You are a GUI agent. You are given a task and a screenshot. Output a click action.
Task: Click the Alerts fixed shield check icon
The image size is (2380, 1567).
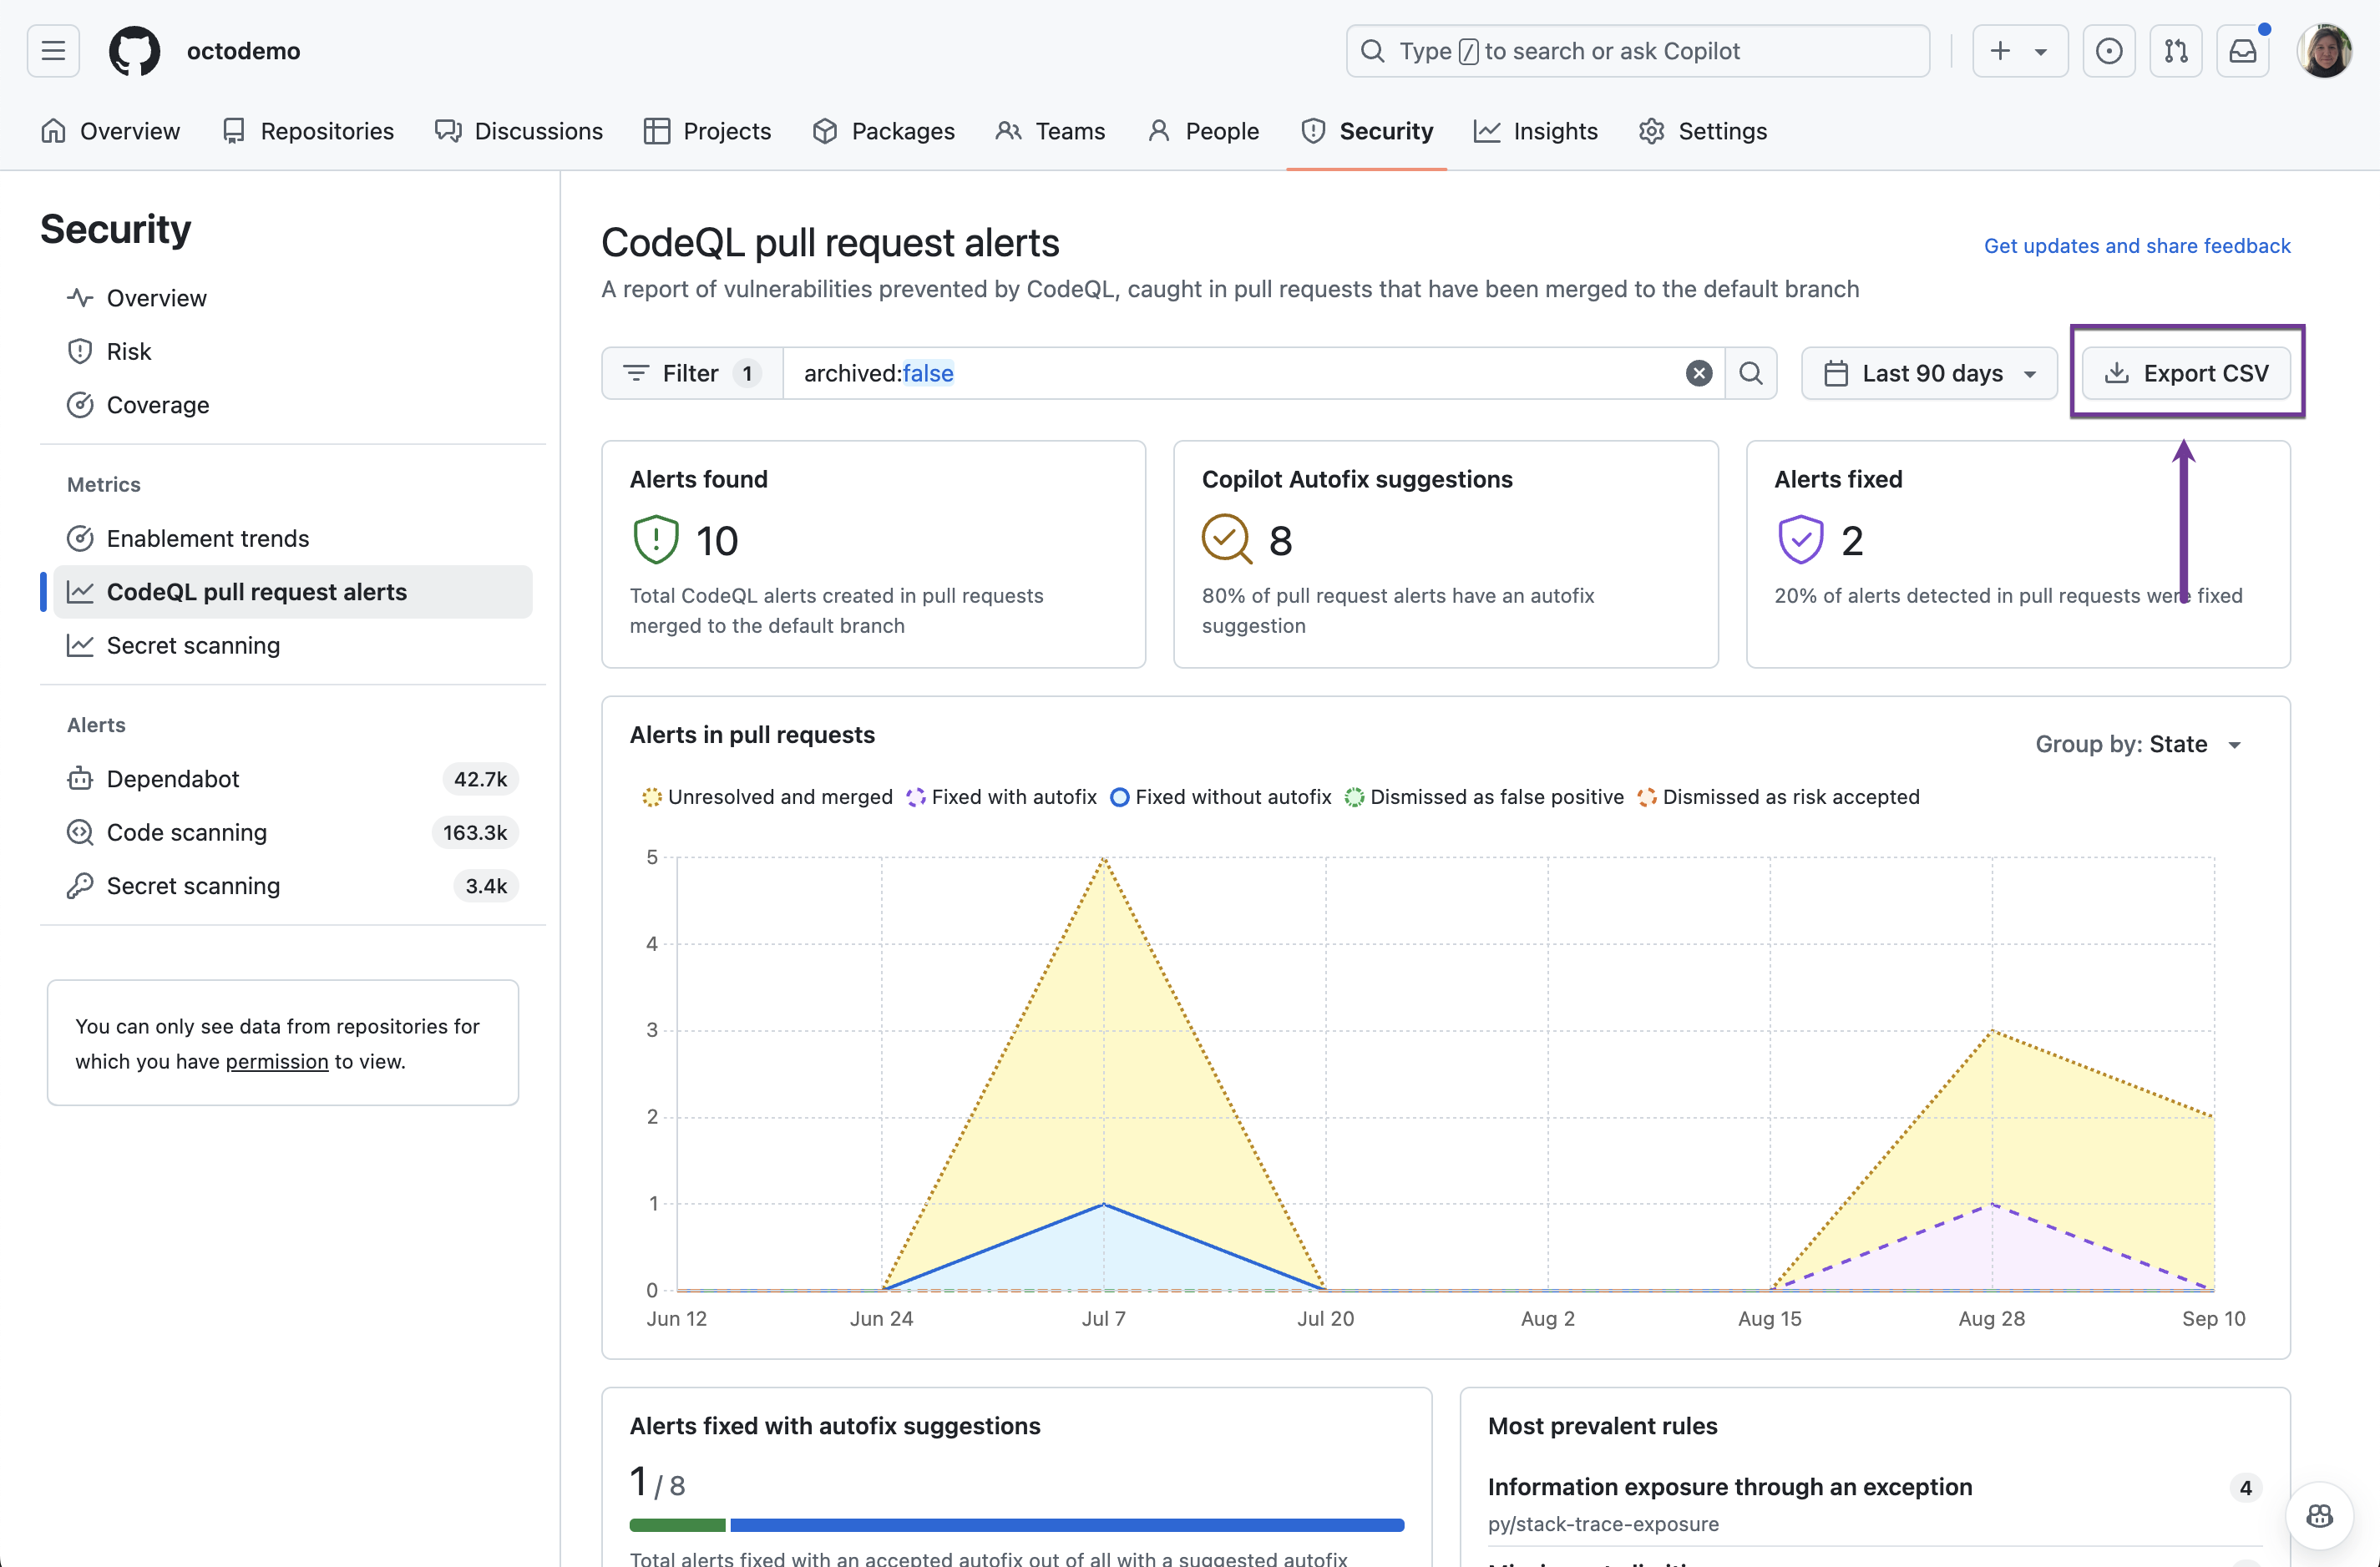[1800, 540]
